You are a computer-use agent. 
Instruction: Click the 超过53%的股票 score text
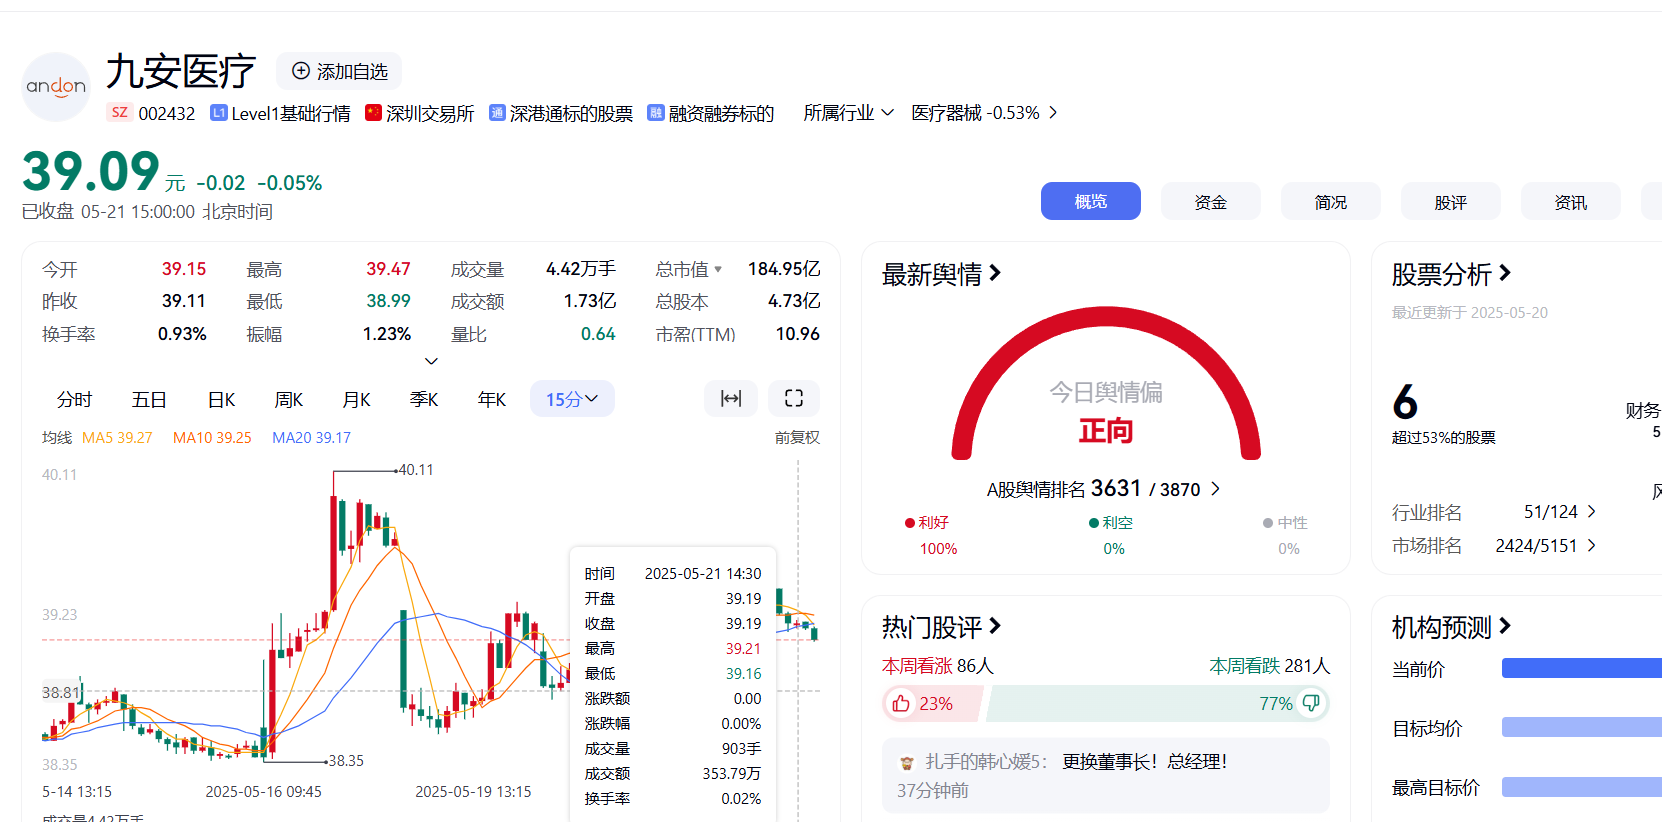pos(1444,438)
